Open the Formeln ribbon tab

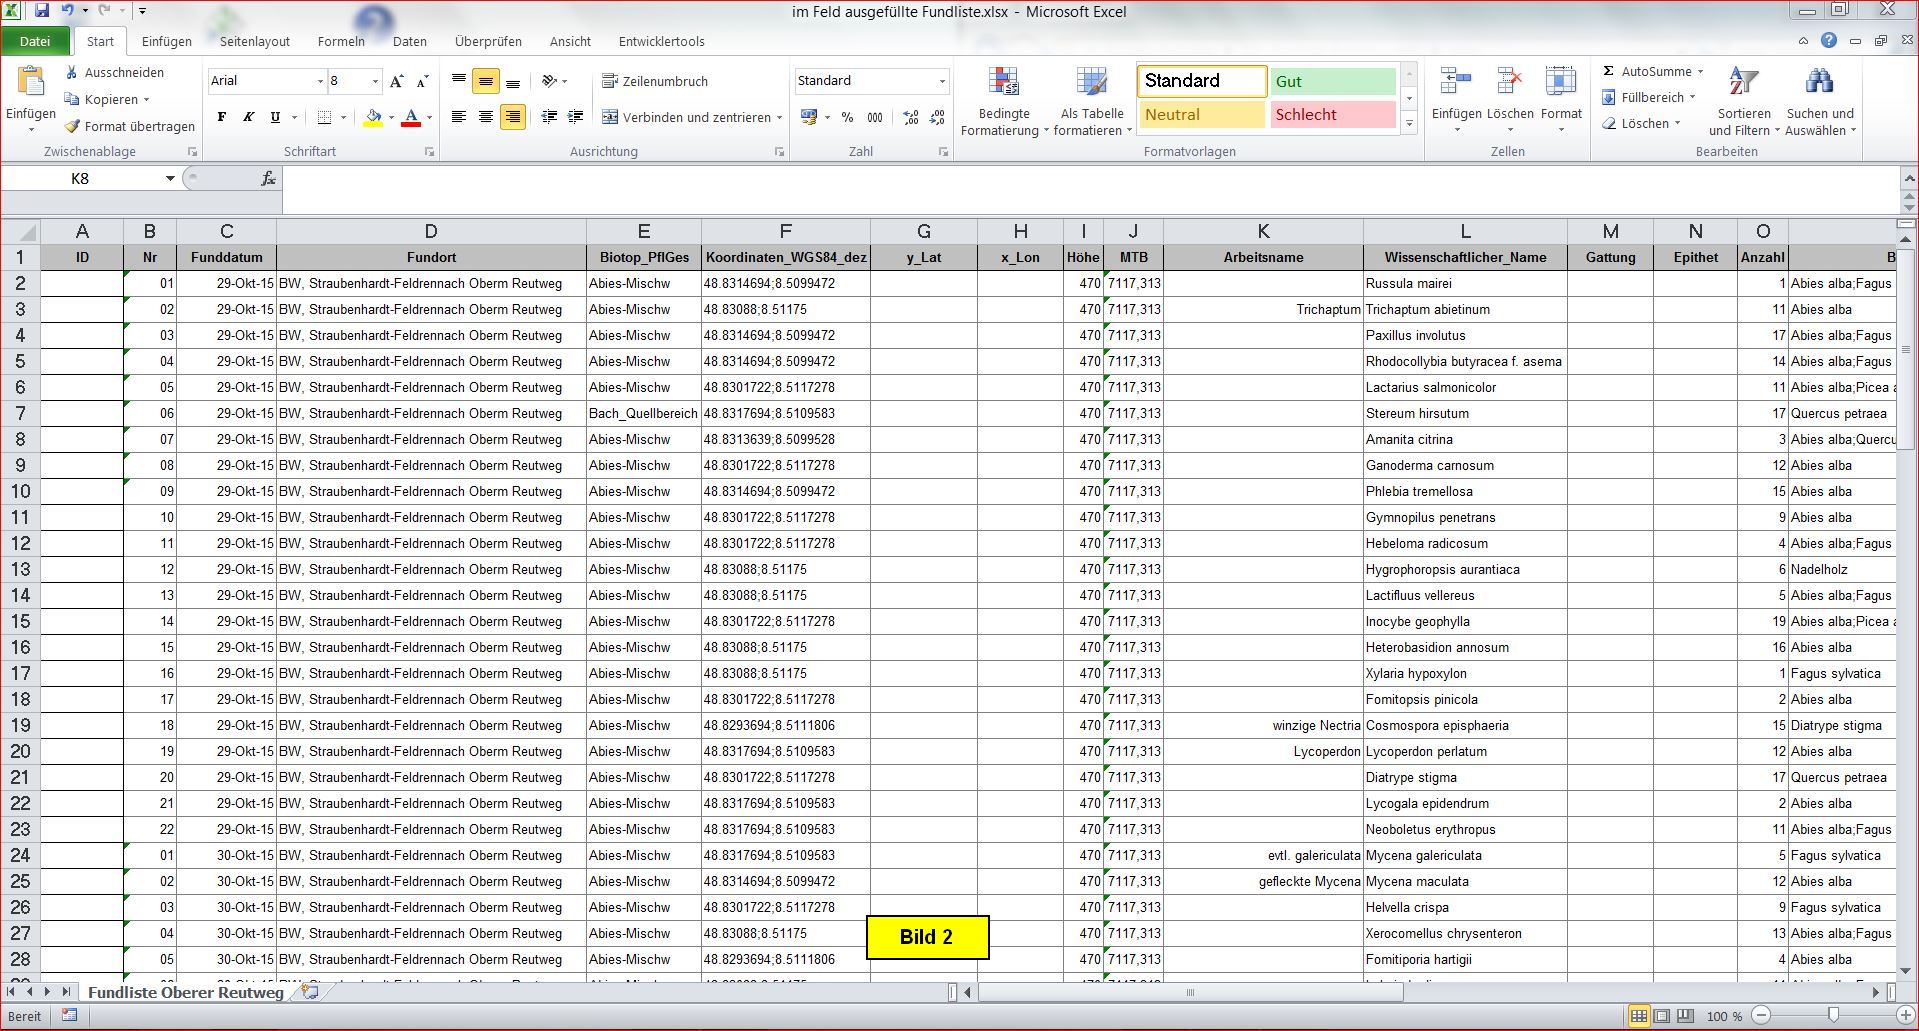[341, 42]
